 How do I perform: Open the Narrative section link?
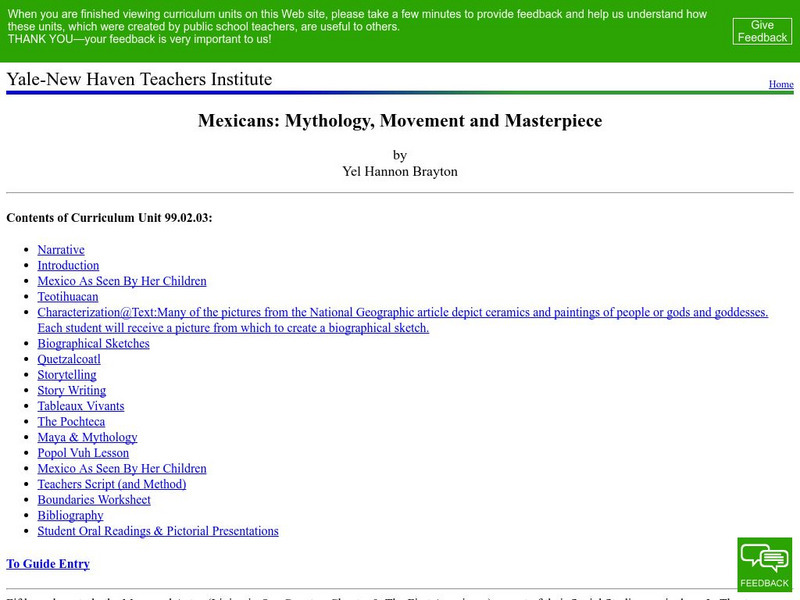click(61, 249)
